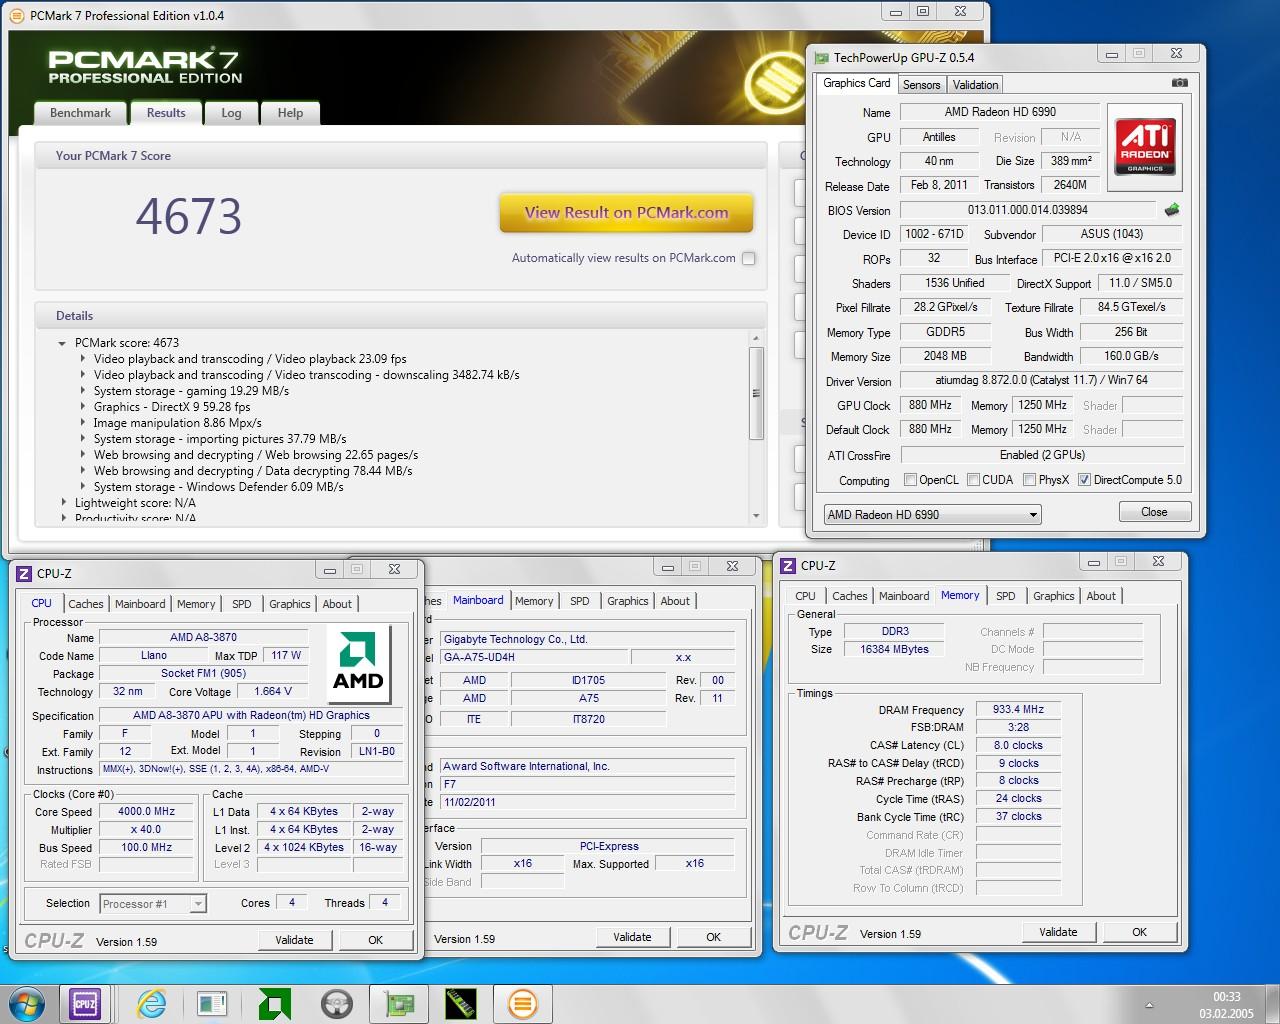The image size is (1280, 1024).
Task: Toggle the CUDA checkbox in GPU-Z
Action: tap(973, 480)
